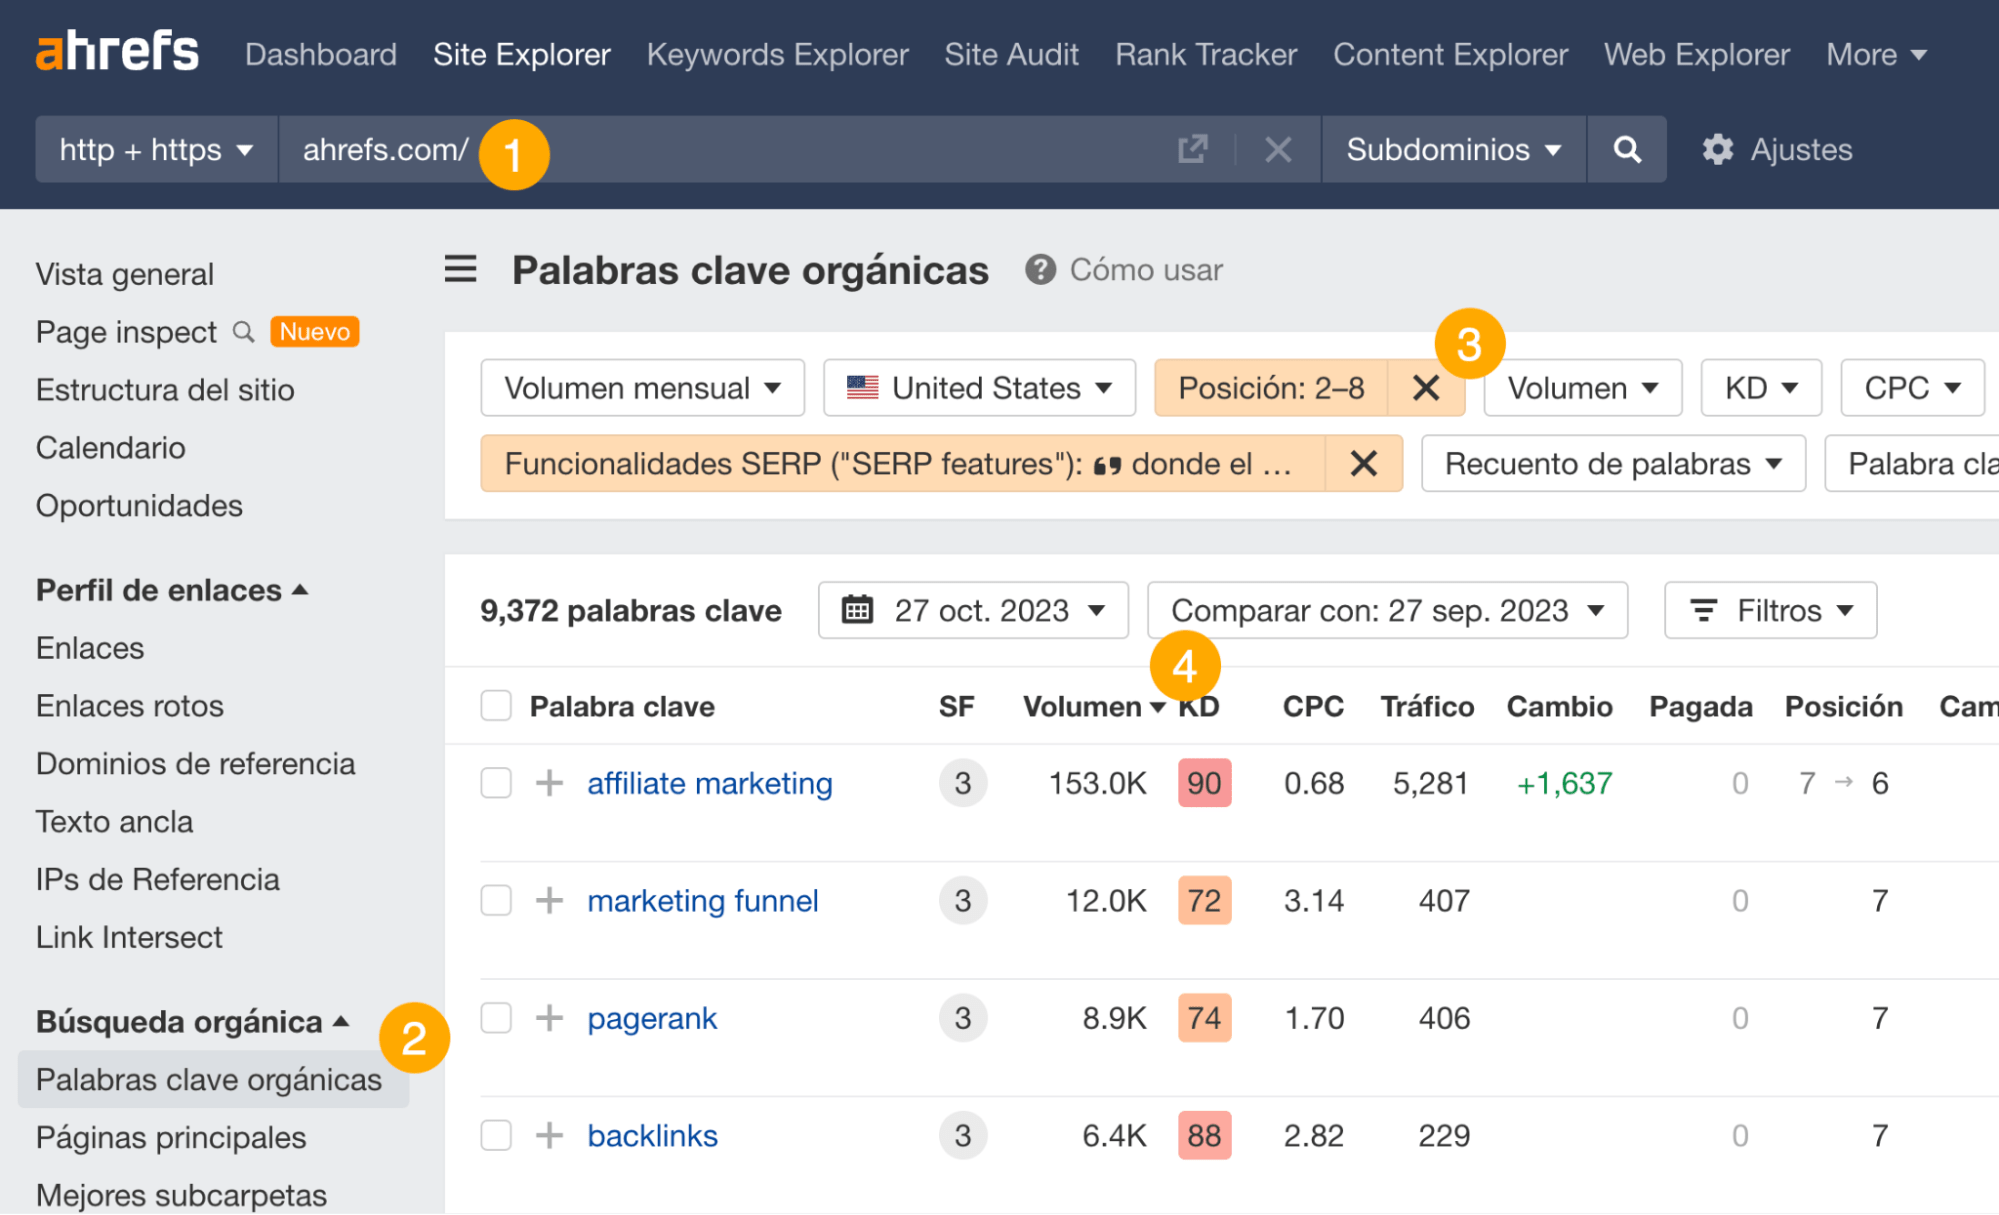The width and height of the screenshot is (1999, 1215).
Task: Open the Subdominios mode dropdown
Action: click(x=1452, y=149)
